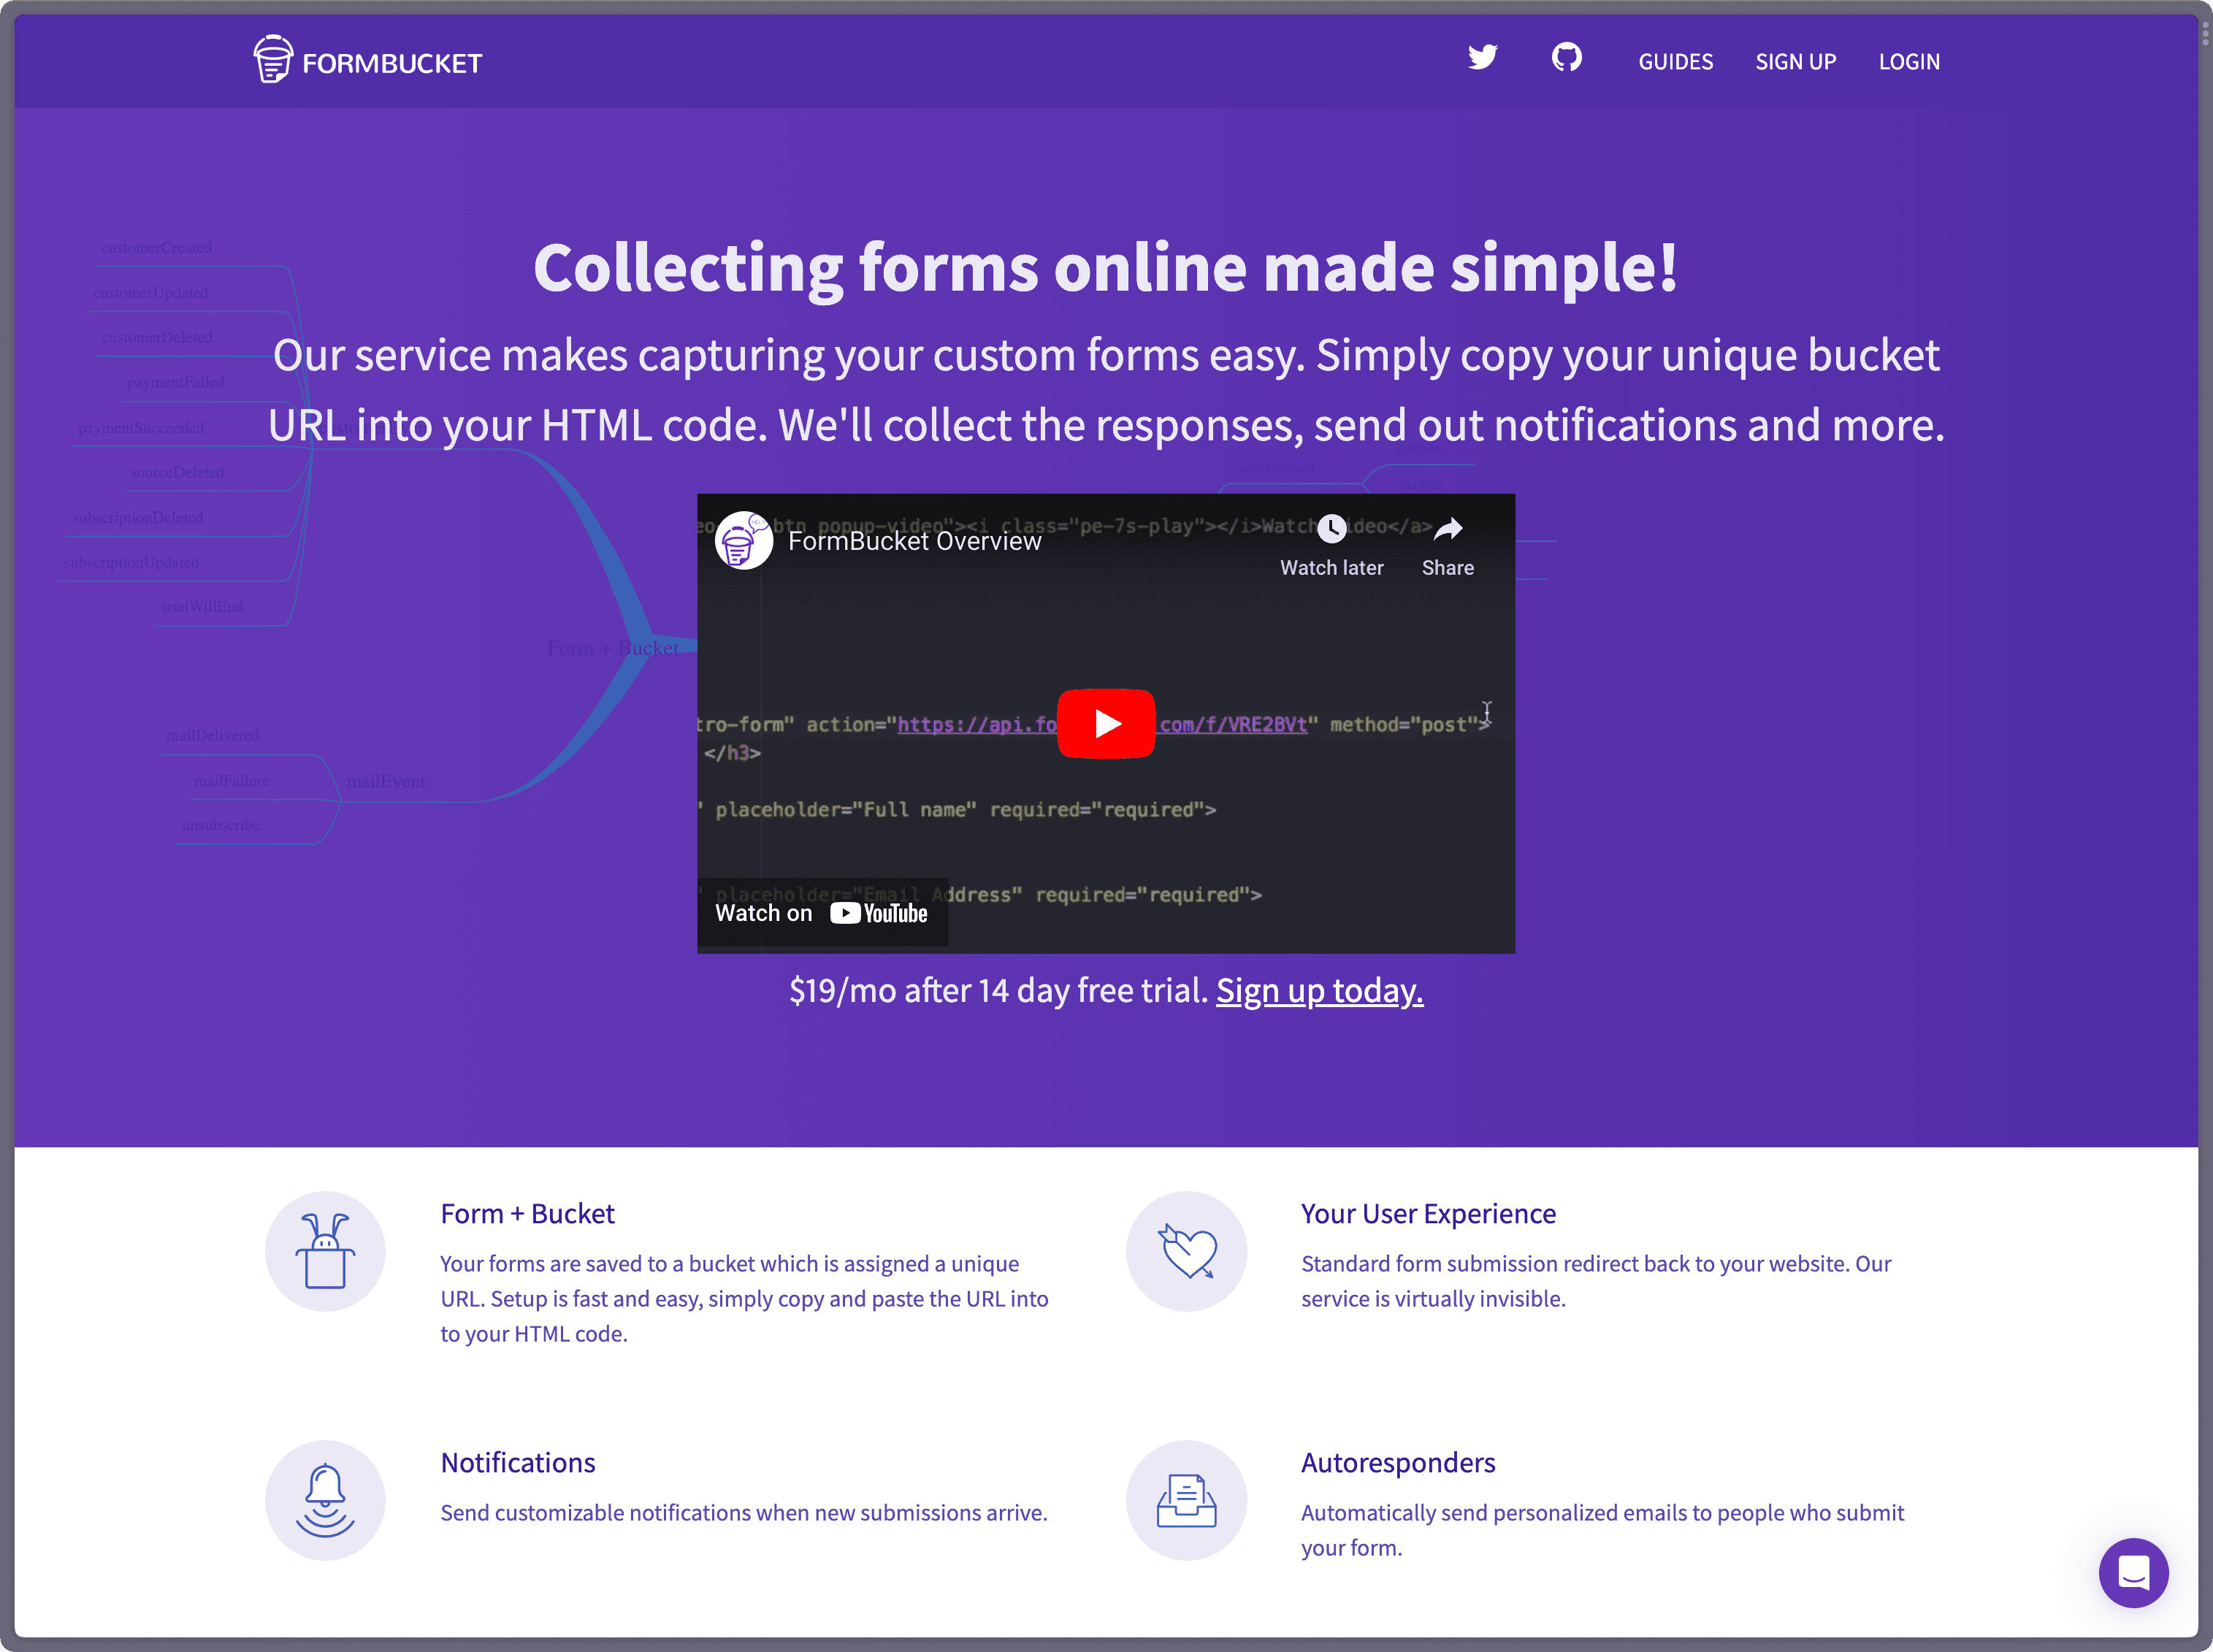Viewport: 2213px width, 1652px height.
Task: Click the inbox letter Autoresponders icon
Action: point(1186,1499)
